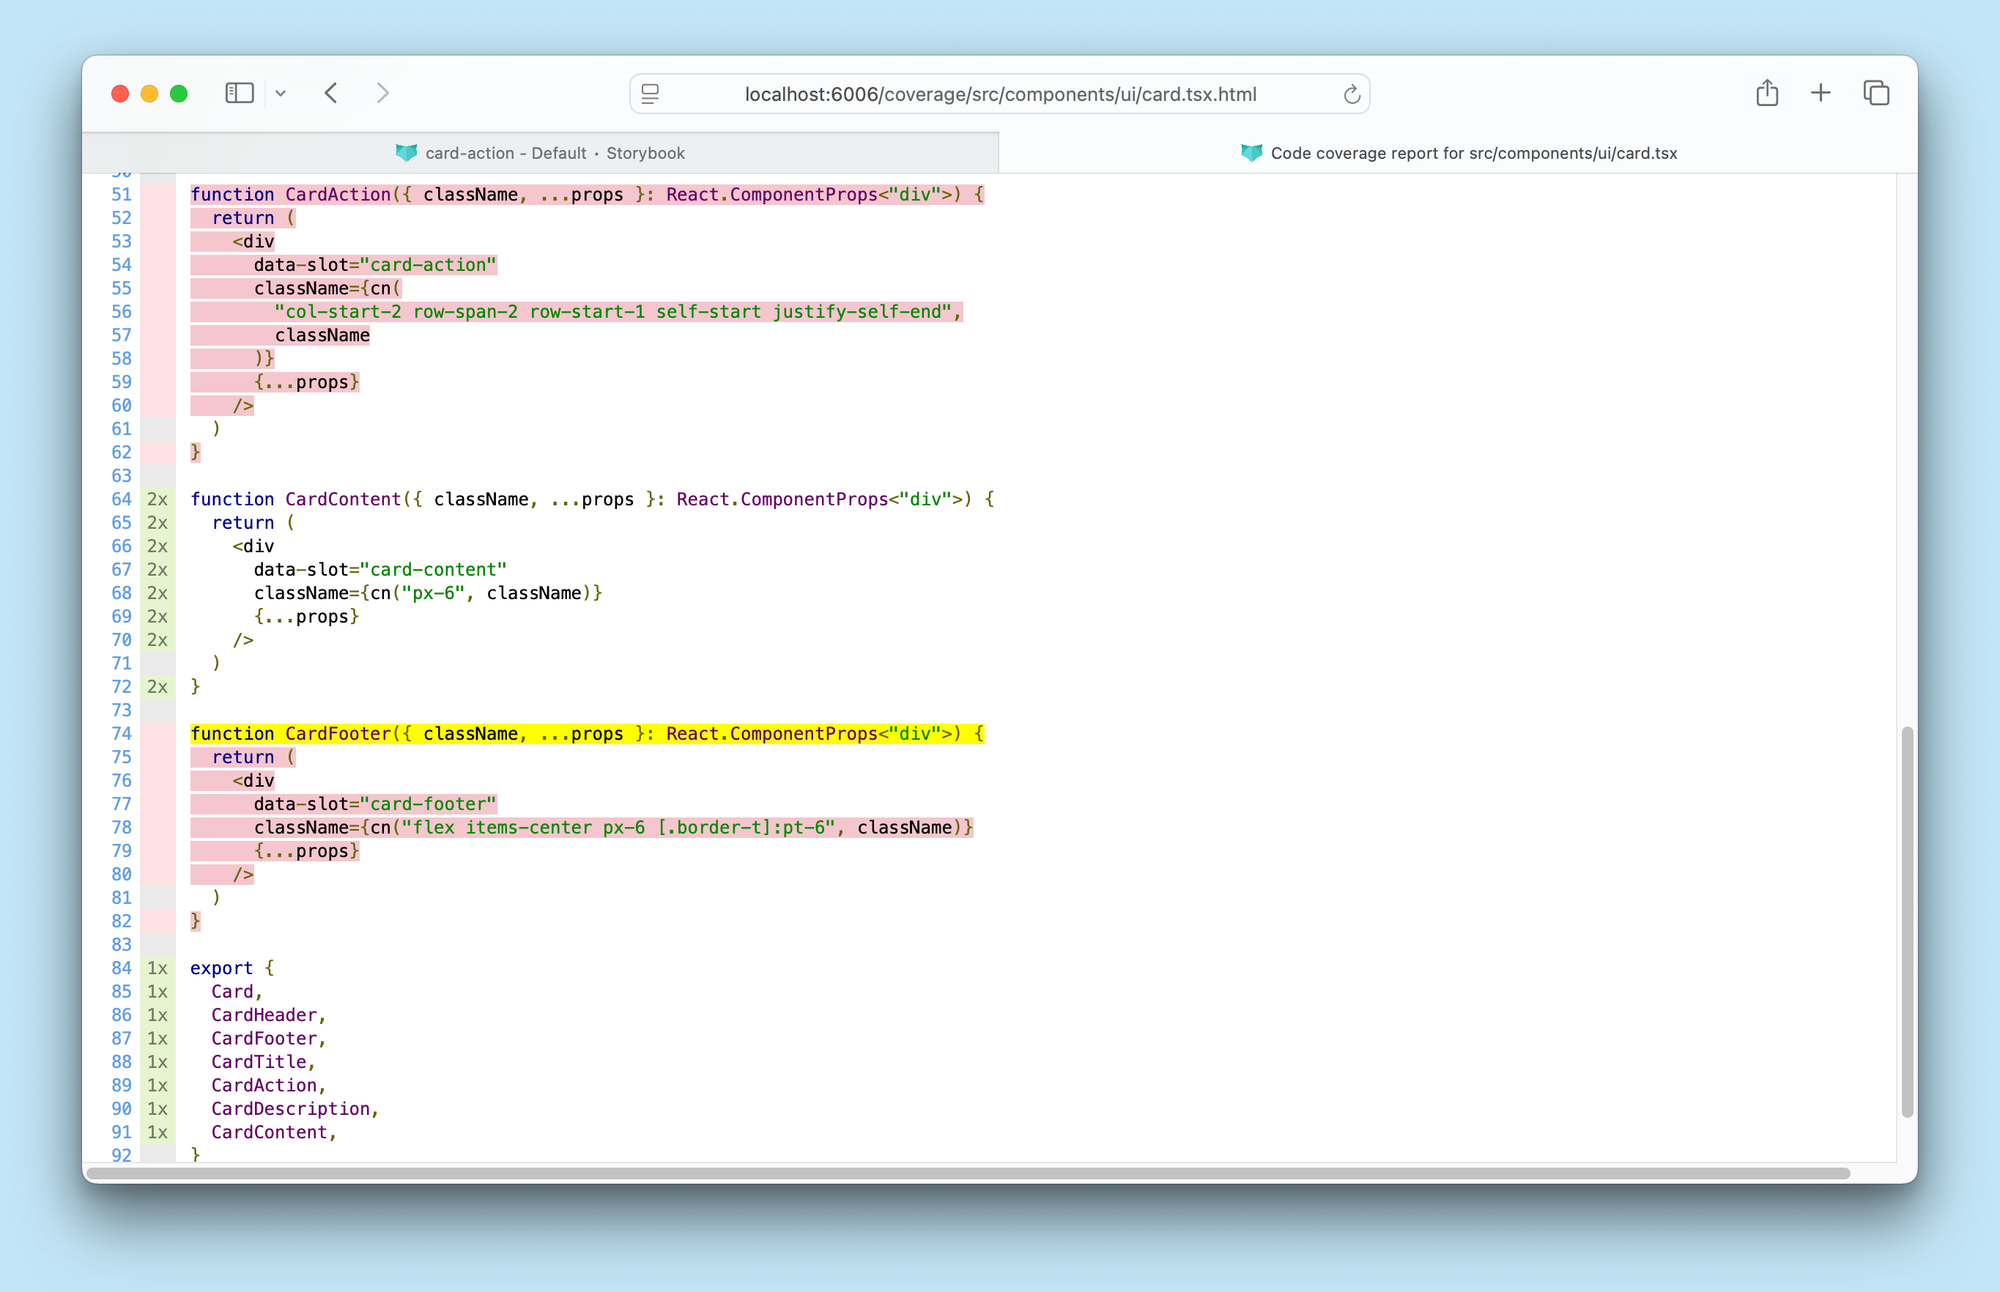2000x1292 pixels.
Task: Navigate back to the previous page
Action: (x=332, y=92)
